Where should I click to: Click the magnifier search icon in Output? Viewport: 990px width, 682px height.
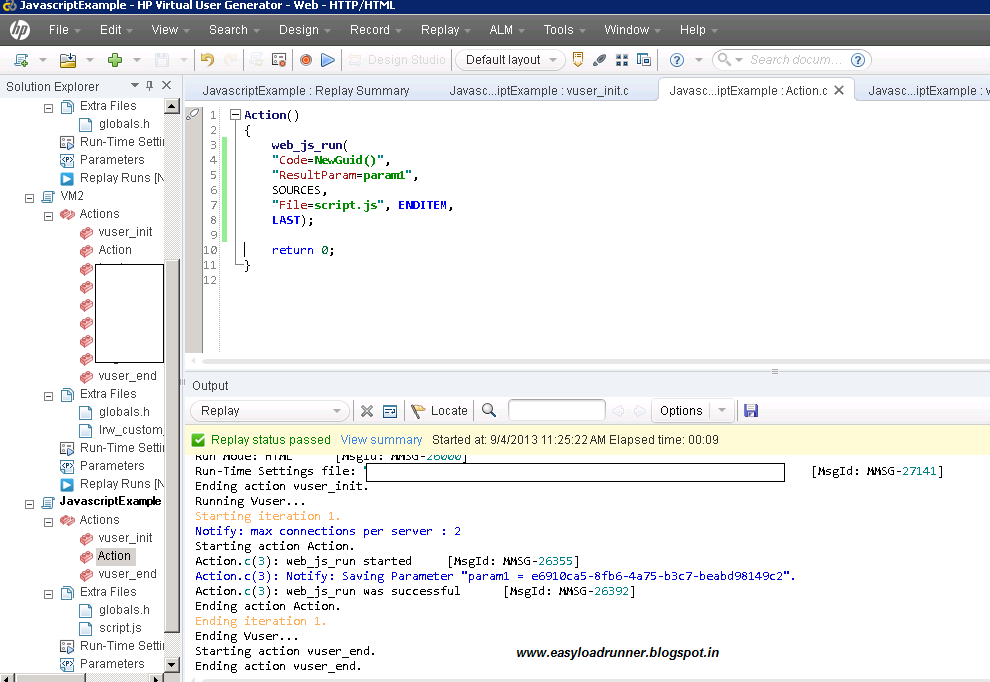[489, 411]
